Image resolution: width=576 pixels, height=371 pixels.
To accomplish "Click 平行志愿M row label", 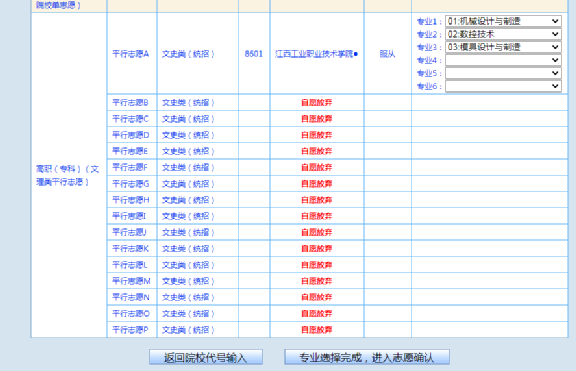I will point(131,281).
